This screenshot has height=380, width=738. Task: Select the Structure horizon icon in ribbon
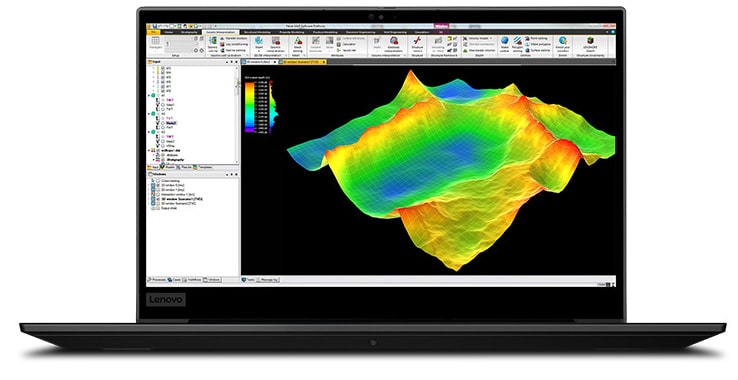[x=417, y=40]
